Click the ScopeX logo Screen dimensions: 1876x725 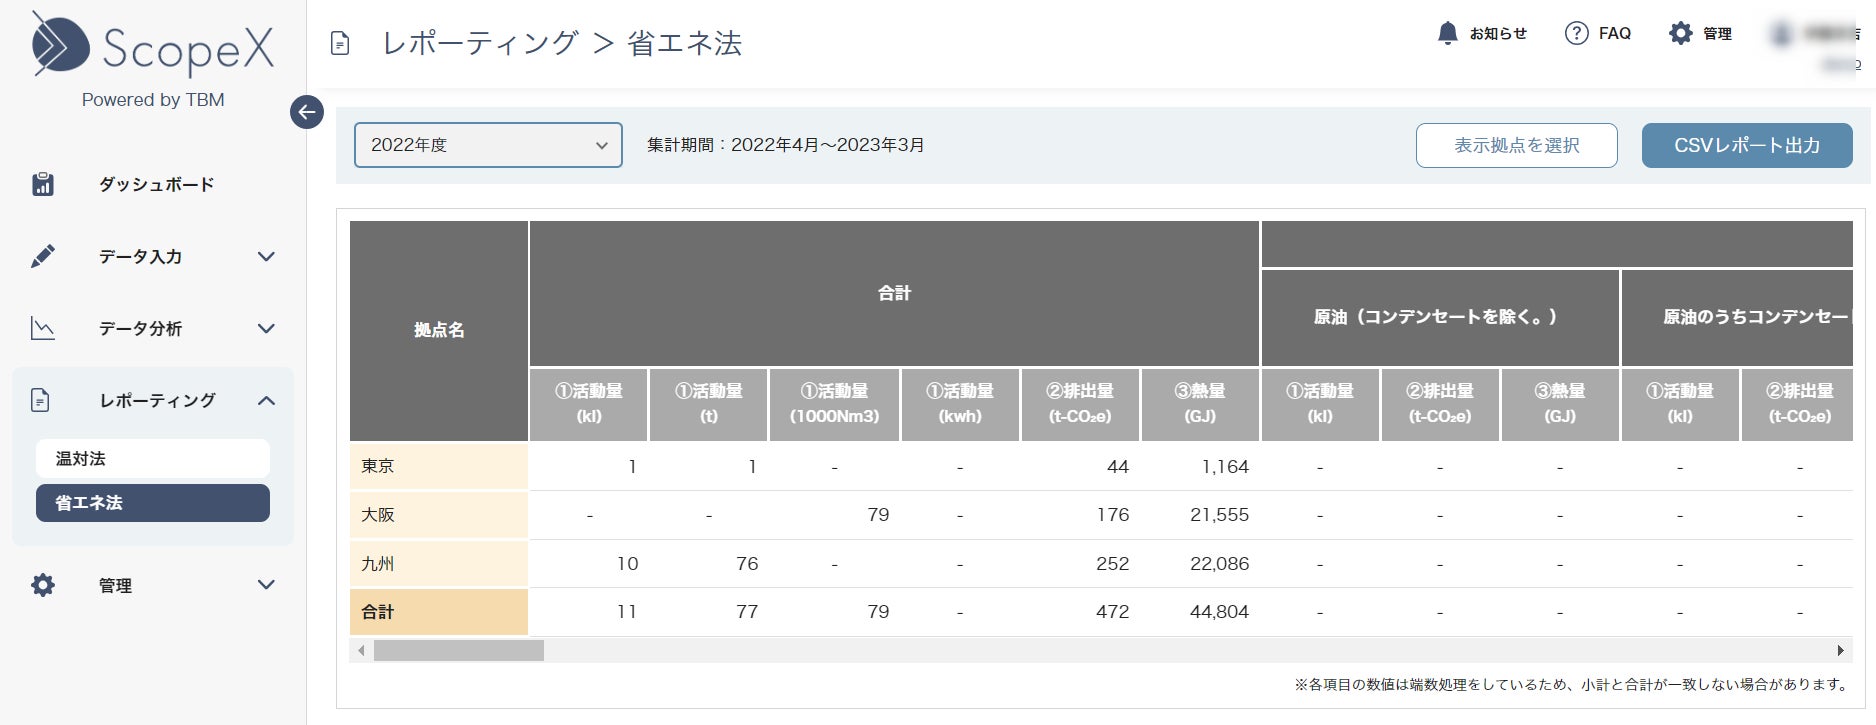(153, 47)
